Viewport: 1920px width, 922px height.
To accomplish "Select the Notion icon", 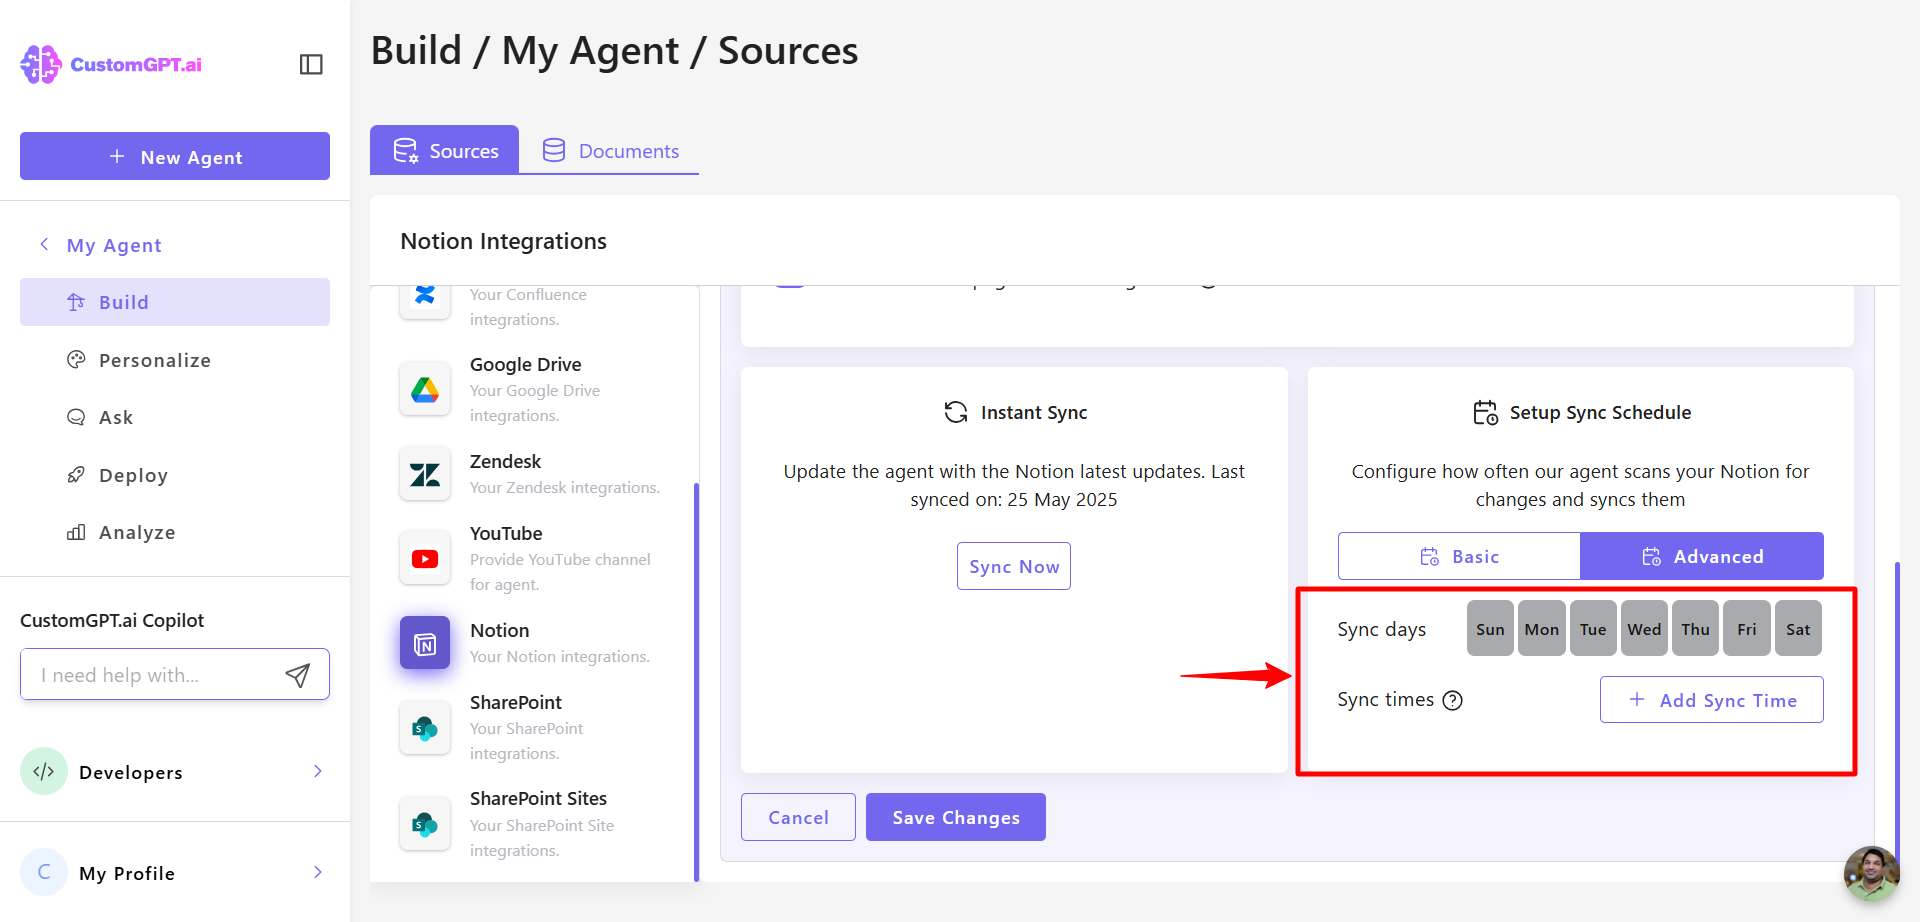I will coord(425,643).
